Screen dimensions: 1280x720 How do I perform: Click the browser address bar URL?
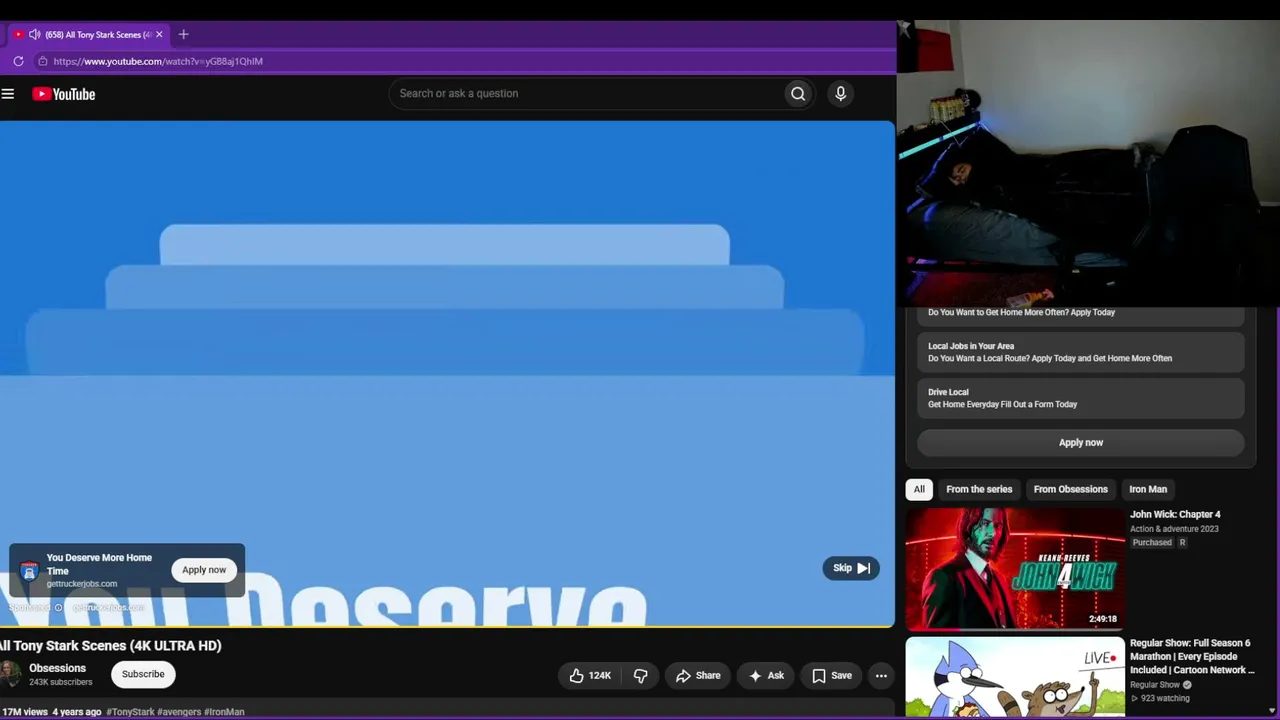[x=158, y=61]
